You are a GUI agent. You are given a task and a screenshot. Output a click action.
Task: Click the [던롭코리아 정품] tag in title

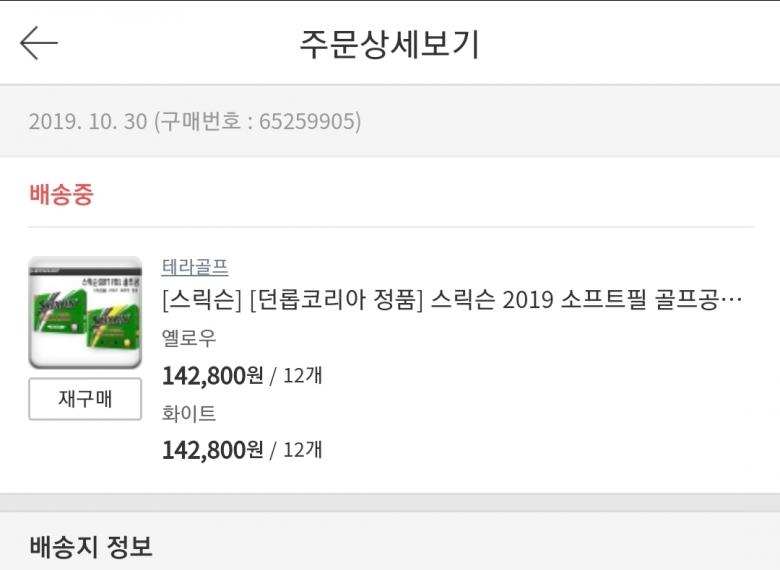(x=337, y=301)
